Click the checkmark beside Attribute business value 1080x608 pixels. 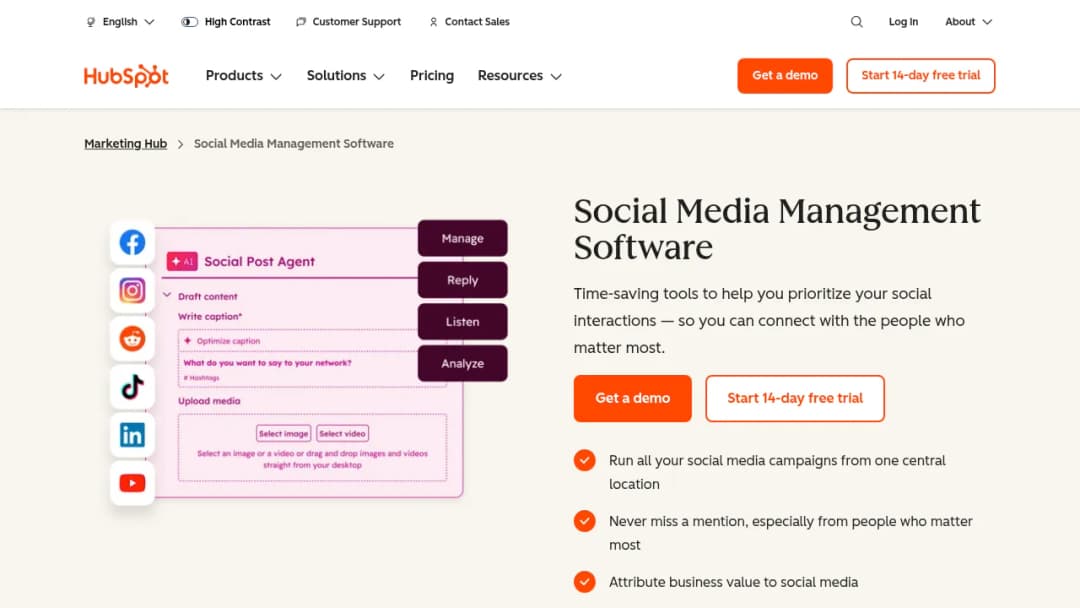pyautogui.click(x=584, y=581)
